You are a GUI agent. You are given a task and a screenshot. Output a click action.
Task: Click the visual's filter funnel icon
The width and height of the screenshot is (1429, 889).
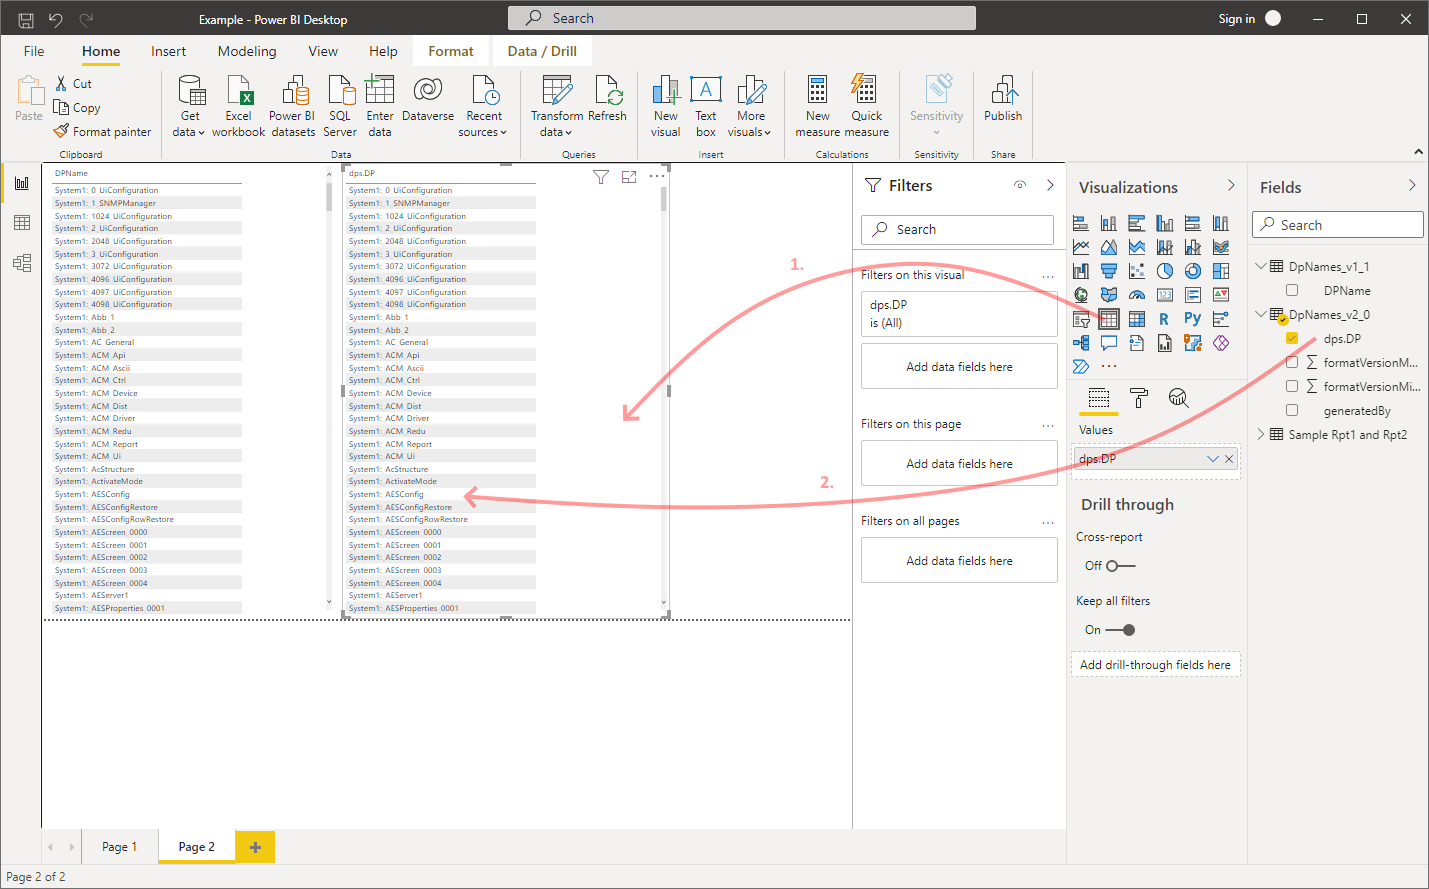tap(601, 177)
